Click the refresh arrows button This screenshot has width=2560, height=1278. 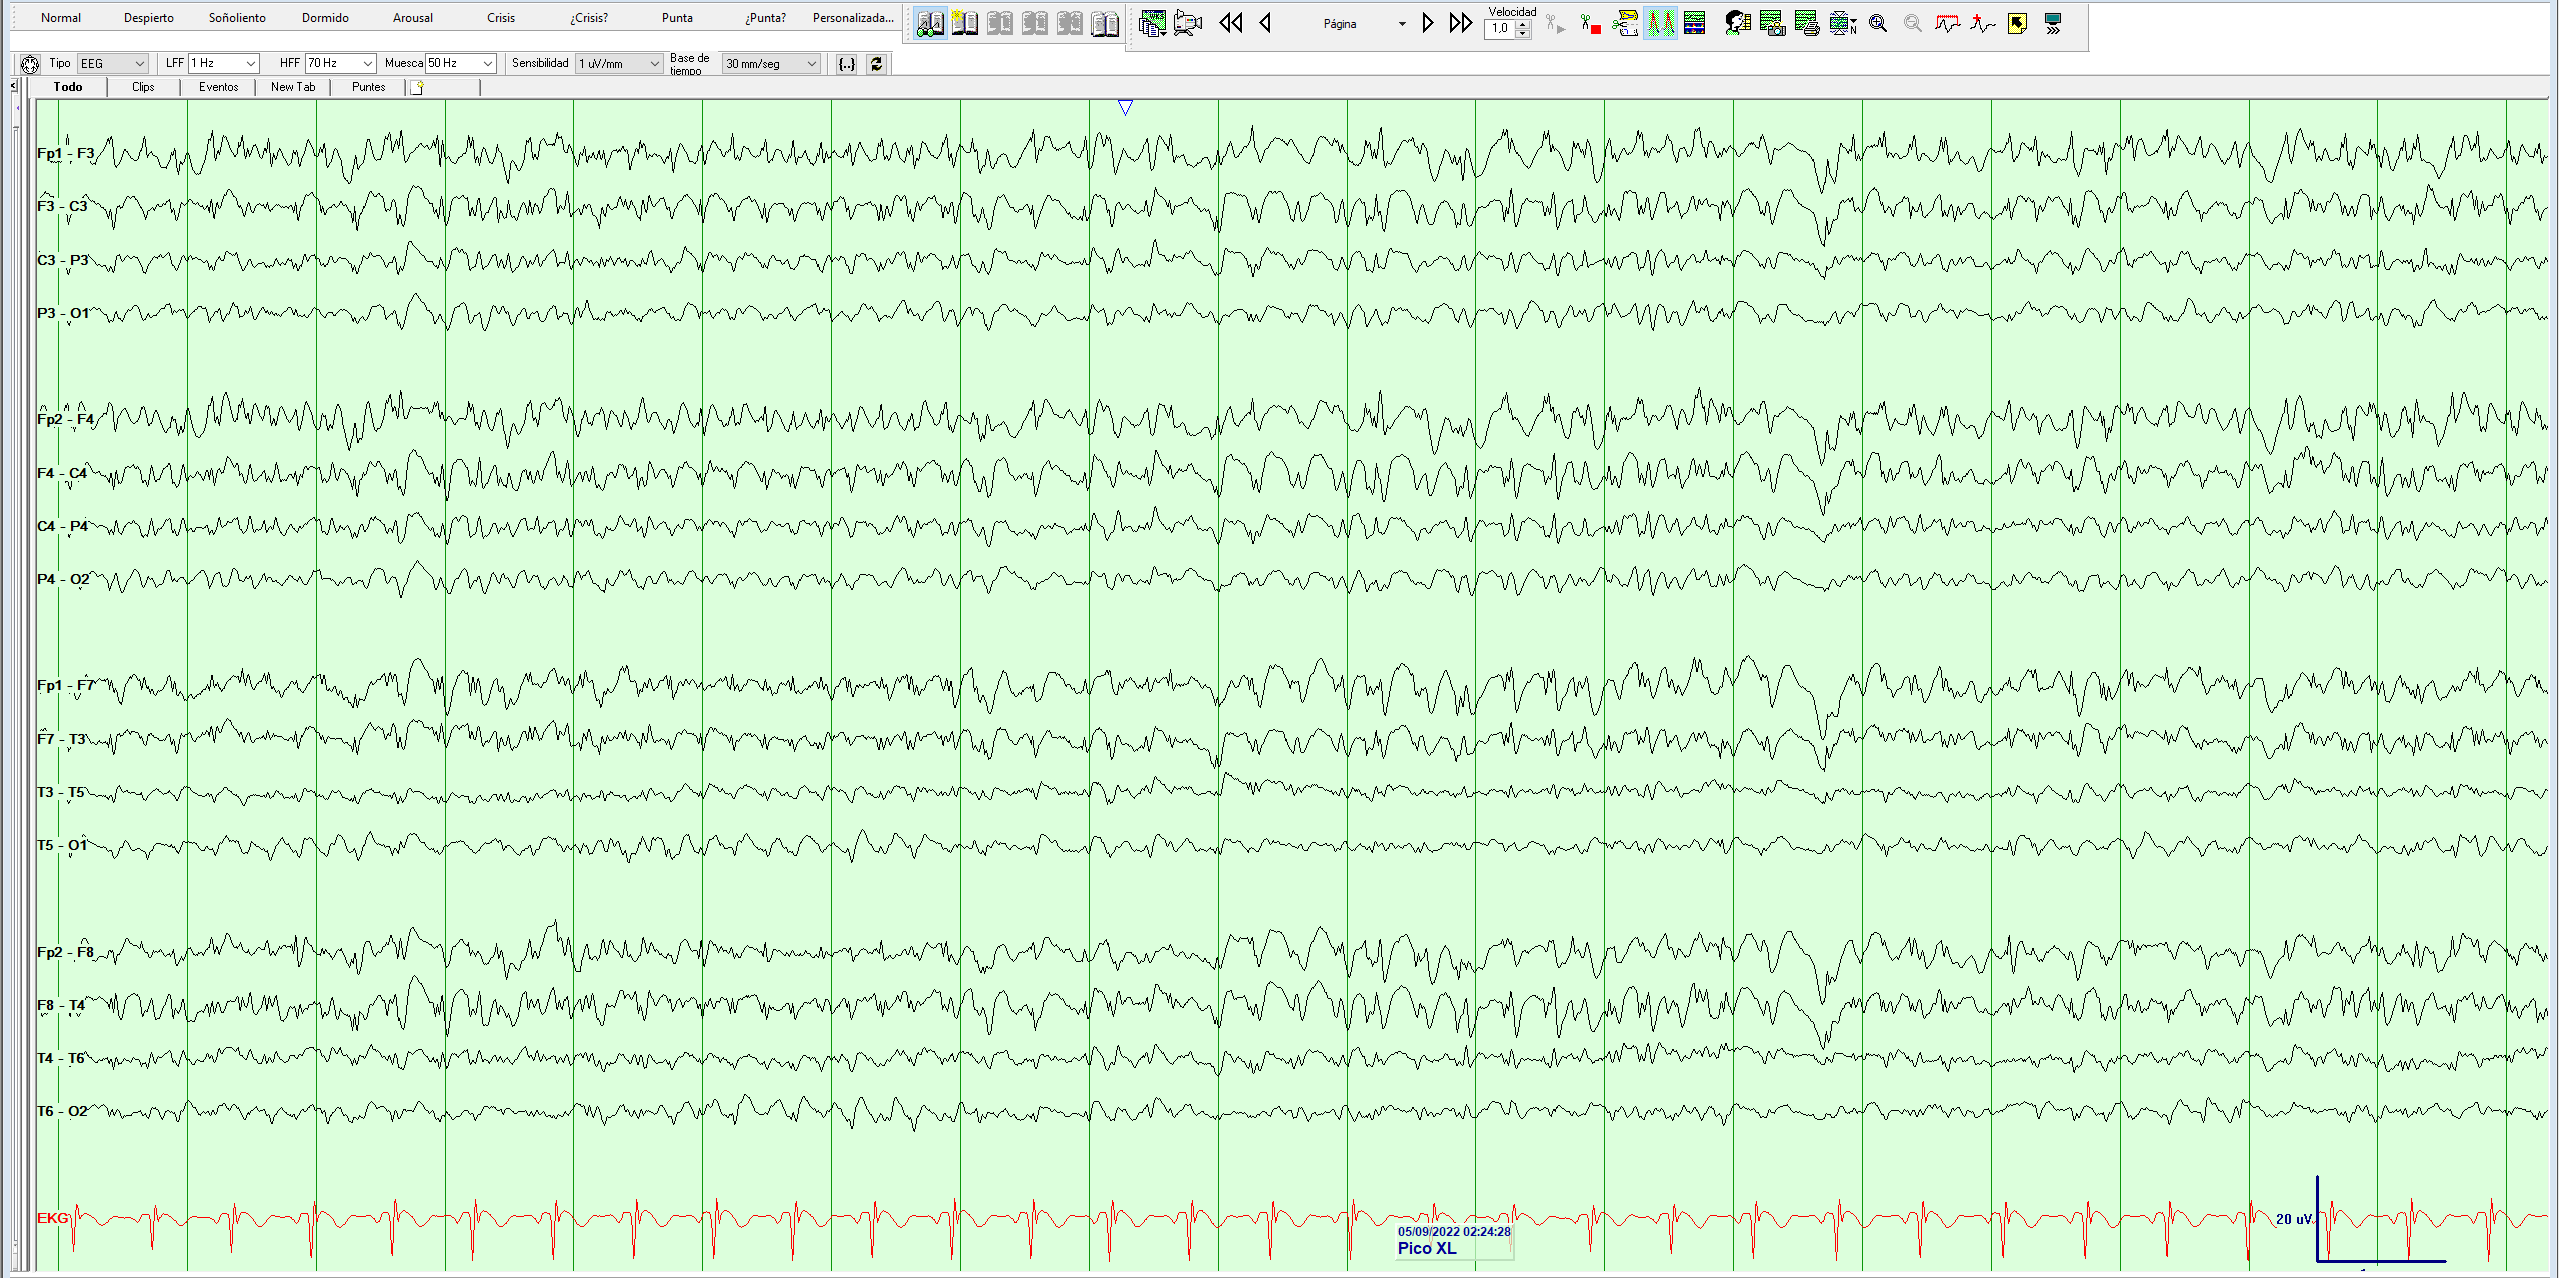[x=877, y=64]
